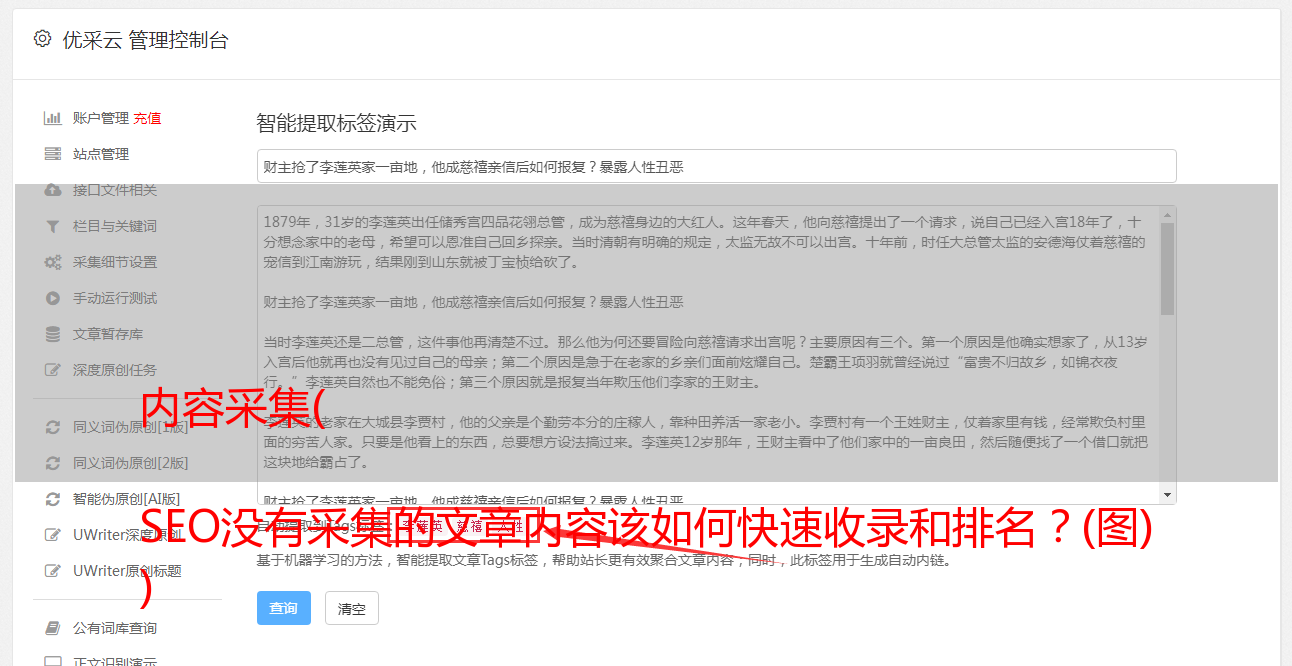
Task: Click the bar chart icon for 账户管理
Action: coord(53,118)
